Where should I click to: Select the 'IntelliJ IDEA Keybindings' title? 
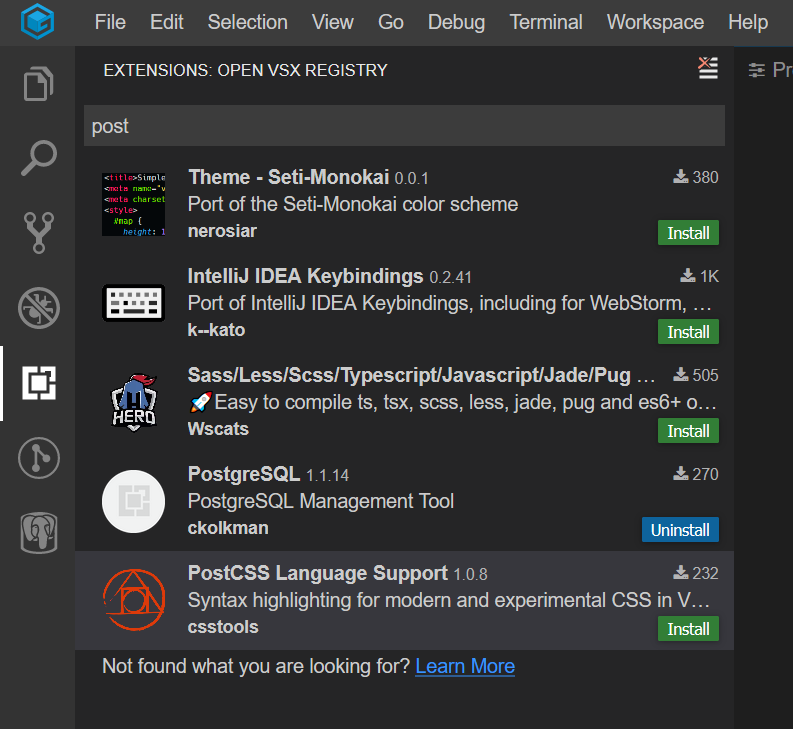pyautogui.click(x=305, y=276)
